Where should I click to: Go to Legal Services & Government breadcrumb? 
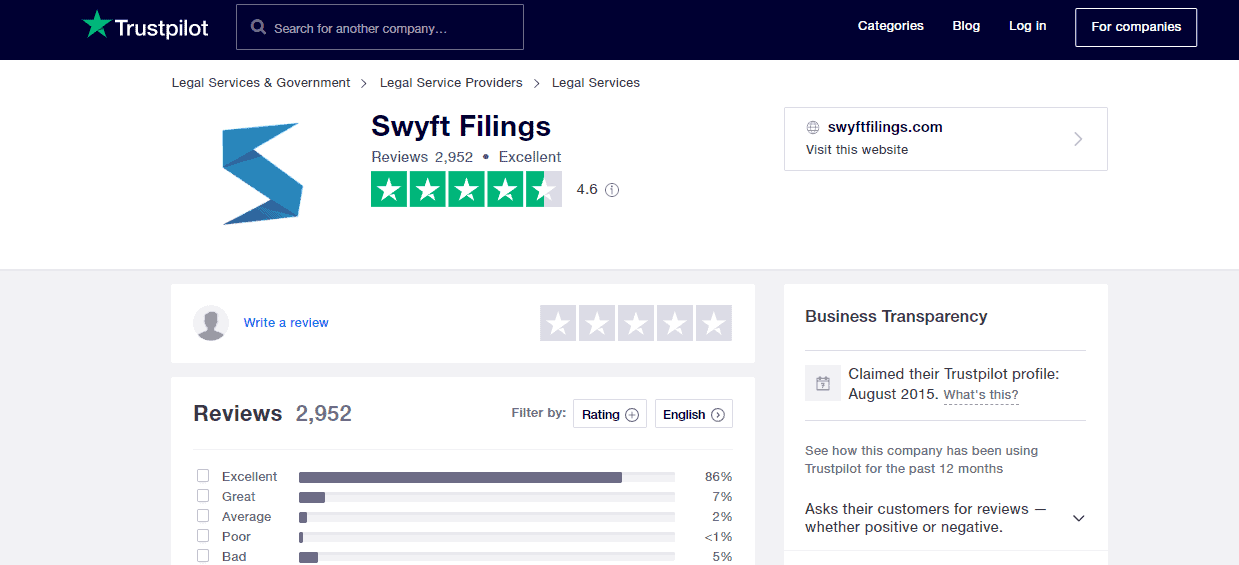pos(261,83)
